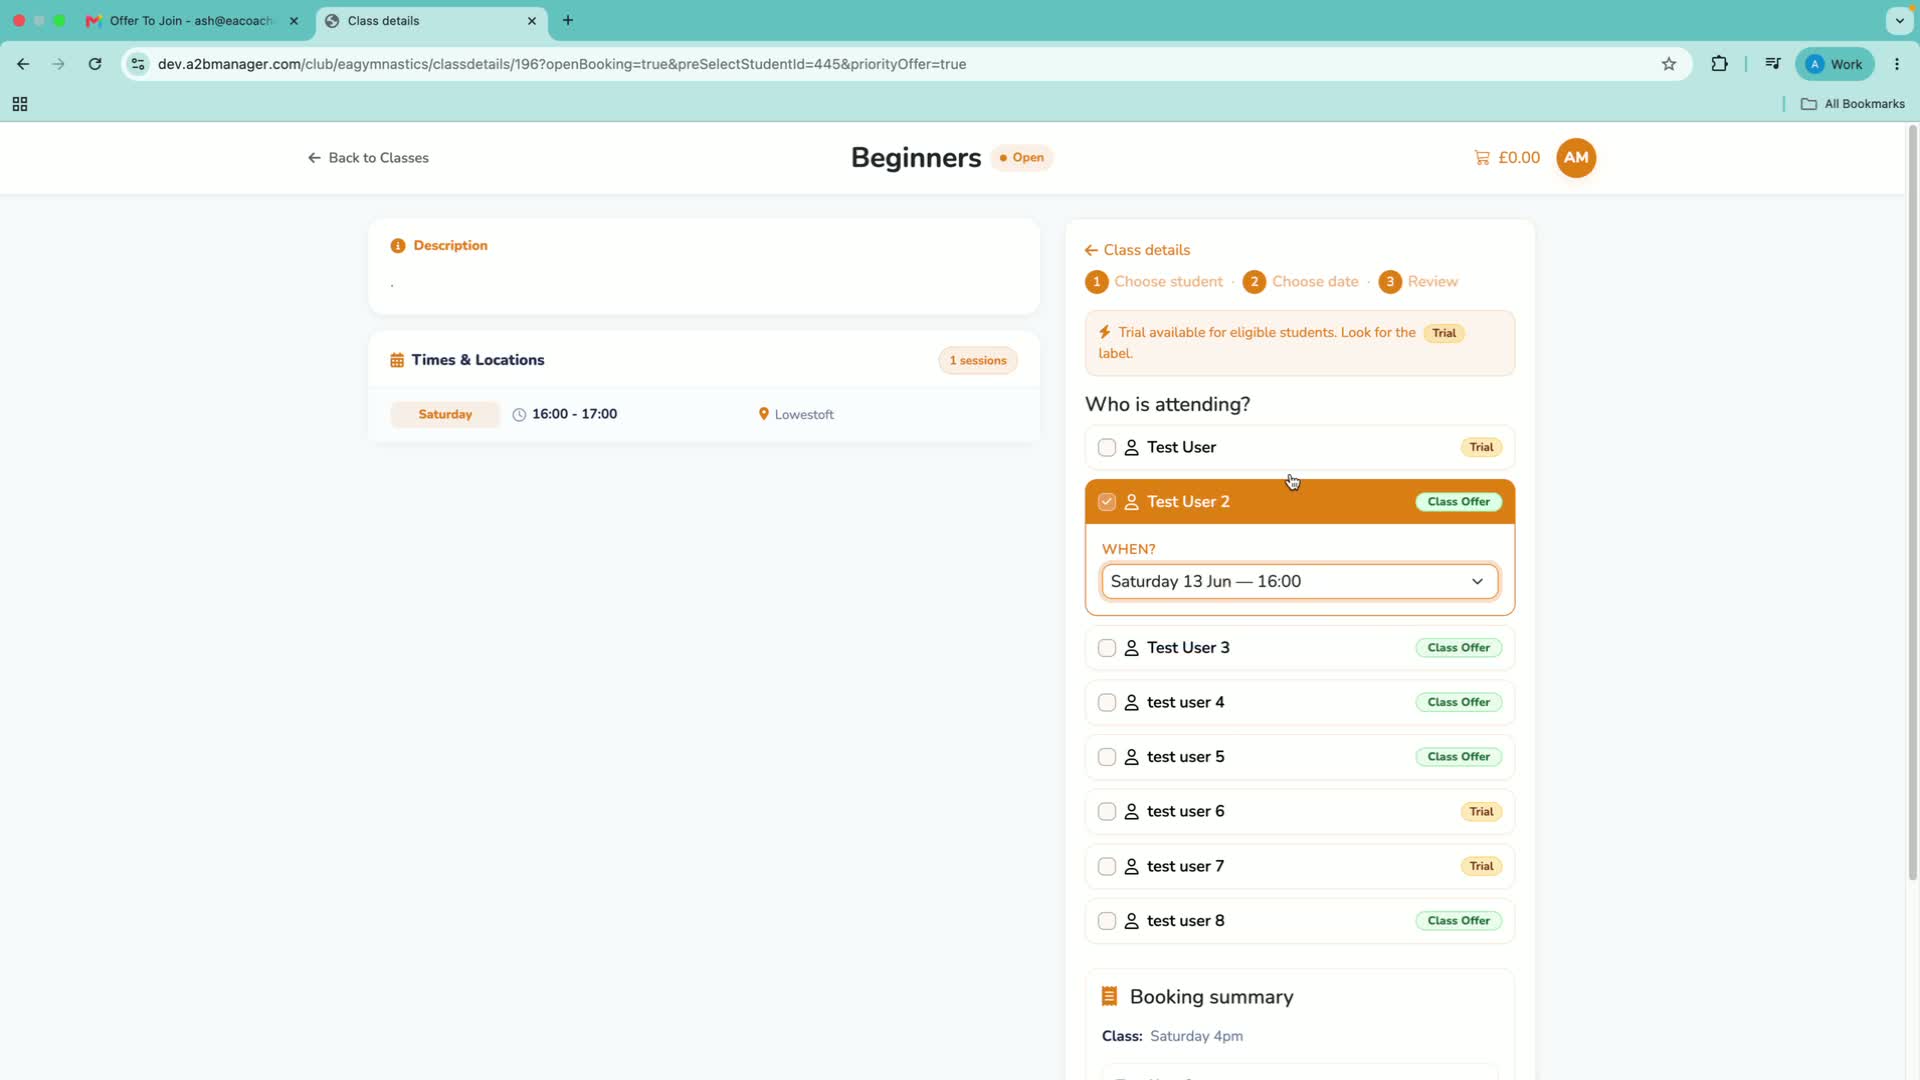Click Class Offer badge on test user 8
This screenshot has height=1080, width=1920.
click(x=1458, y=921)
